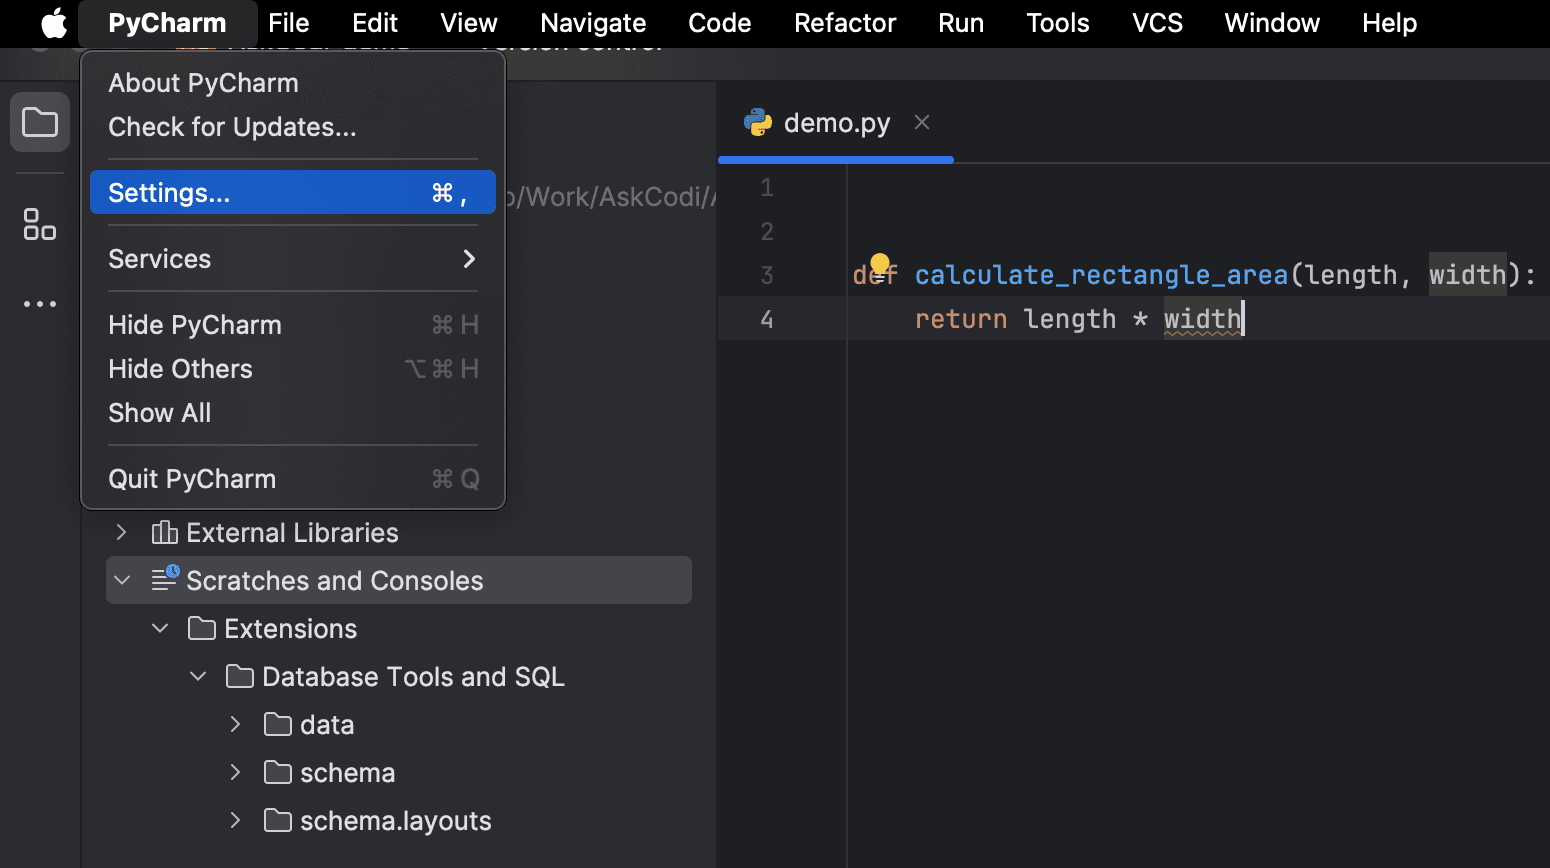The width and height of the screenshot is (1550, 868).
Task: Select the data folder label
Action: [x=327, y=725]
